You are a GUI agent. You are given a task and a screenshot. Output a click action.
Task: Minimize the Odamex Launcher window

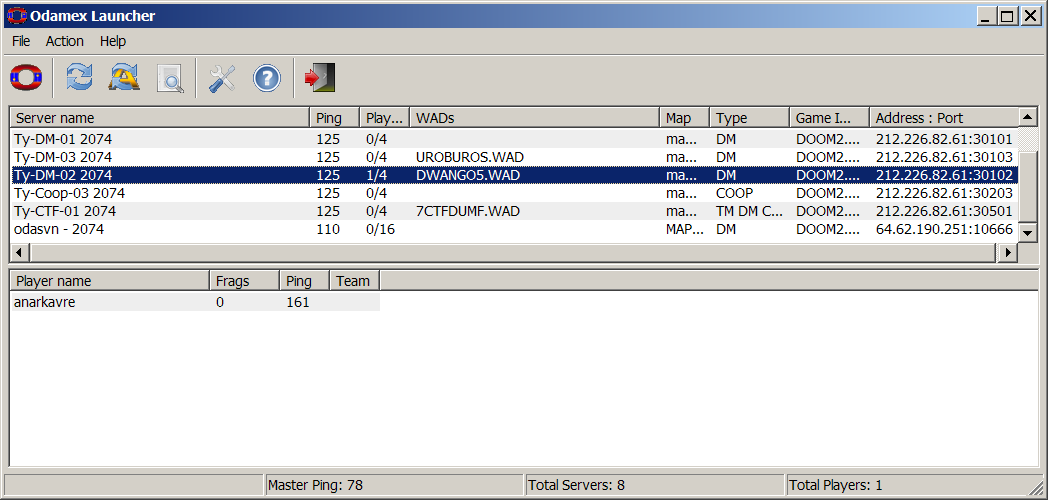pyautogui.click(x=986, y=16)
